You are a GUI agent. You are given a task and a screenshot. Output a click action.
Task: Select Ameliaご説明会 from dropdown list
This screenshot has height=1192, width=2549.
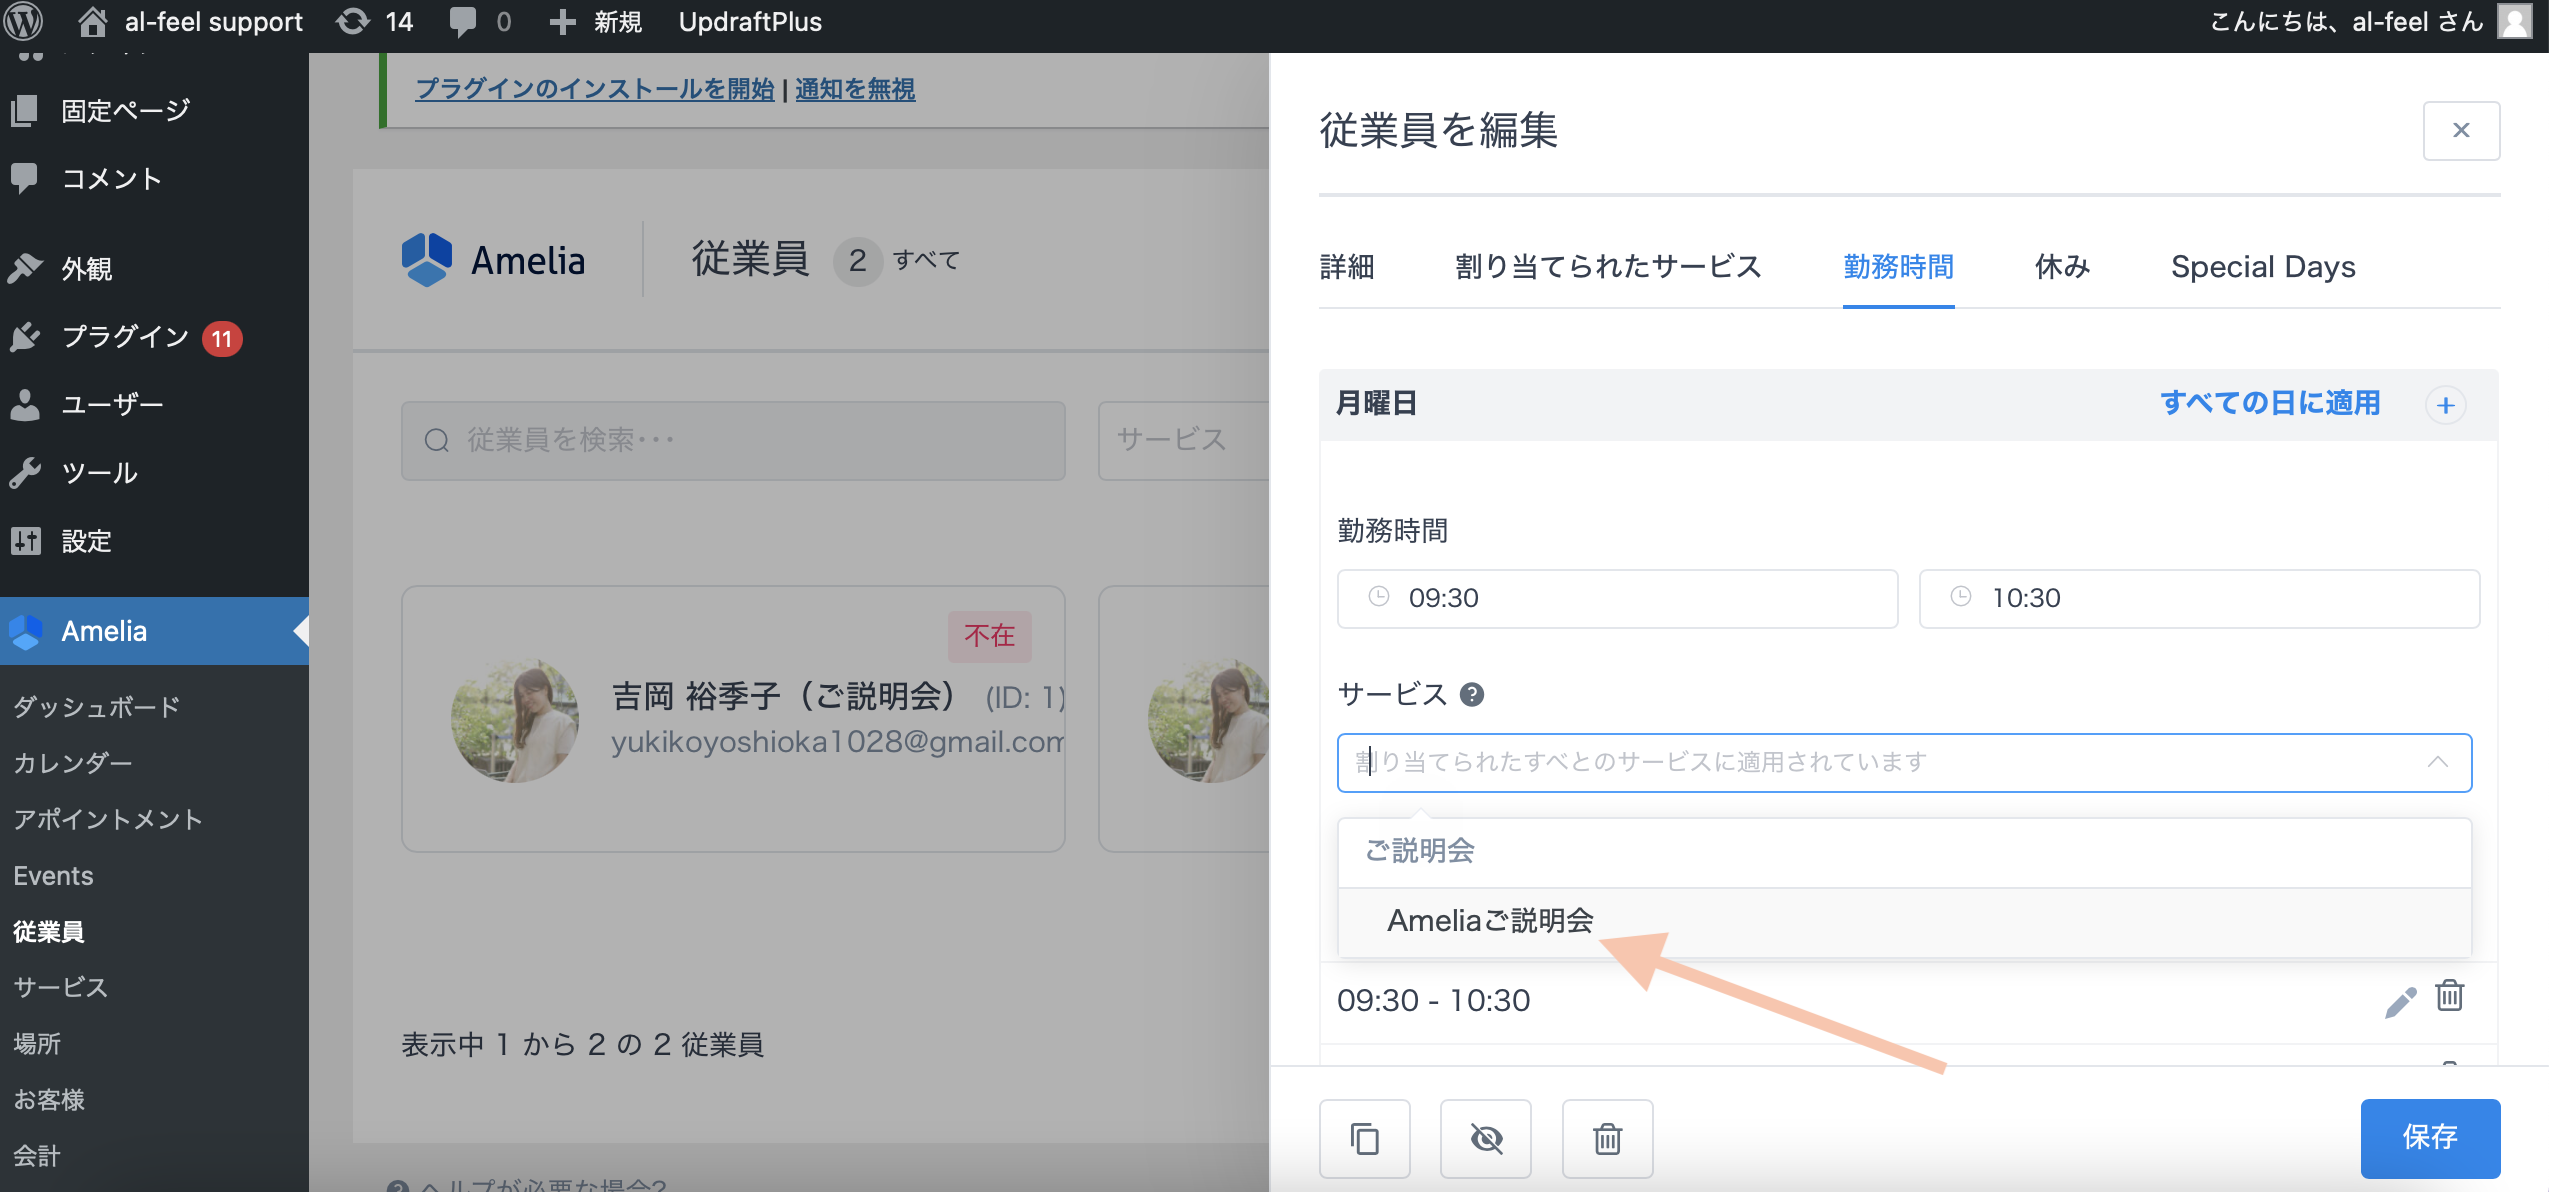(1489, 920)
